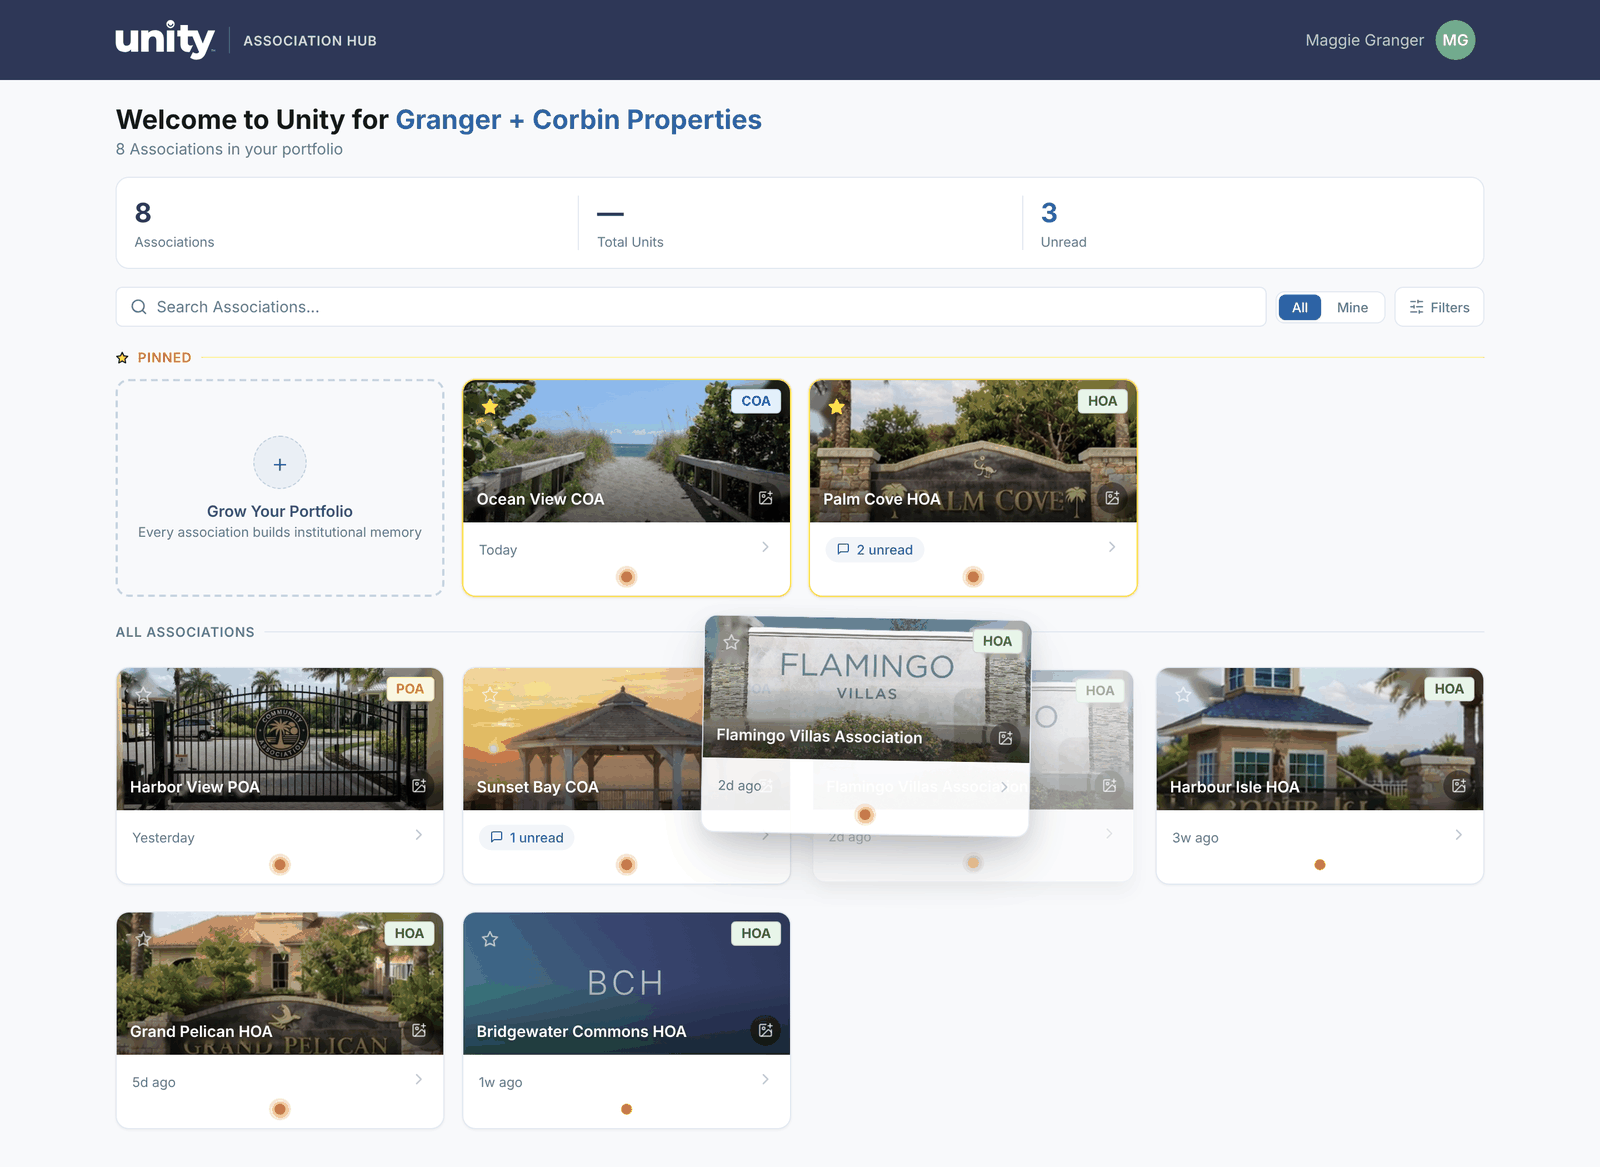Screen dimensions: 1600x1167
Task: Click the orange status dot on Ocean View COA
Action: (x=627, y=577)
